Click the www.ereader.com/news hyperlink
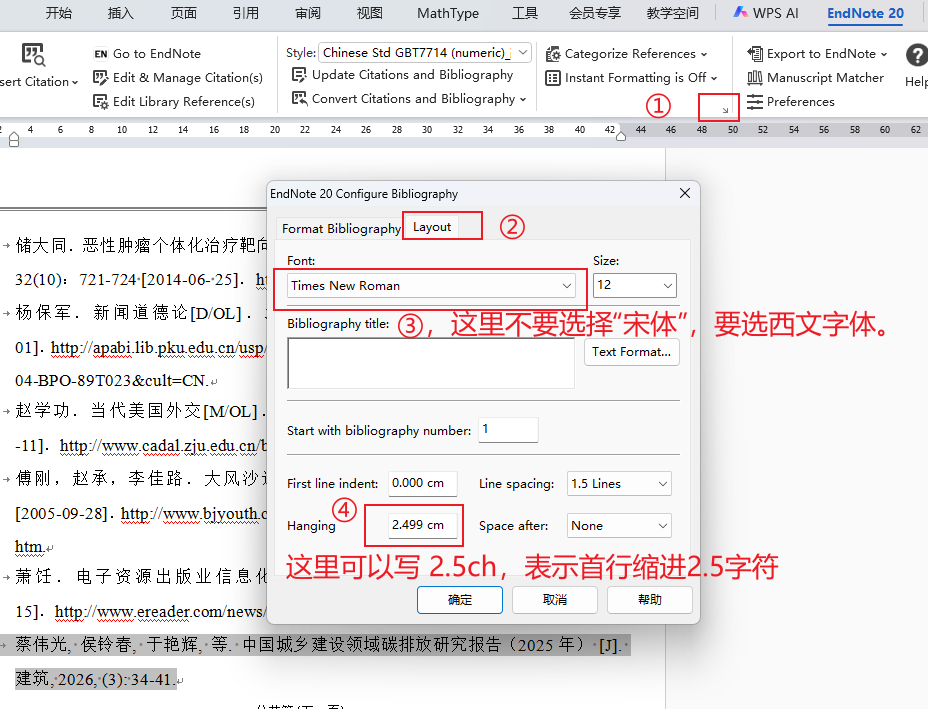 [x=160, y=611]
